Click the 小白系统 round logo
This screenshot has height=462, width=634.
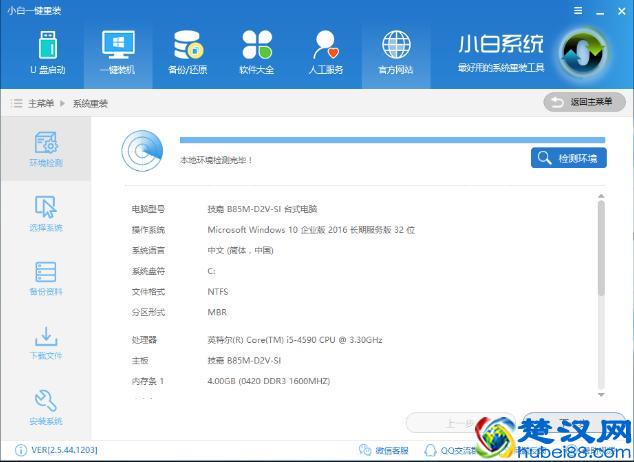coord(583,53)
